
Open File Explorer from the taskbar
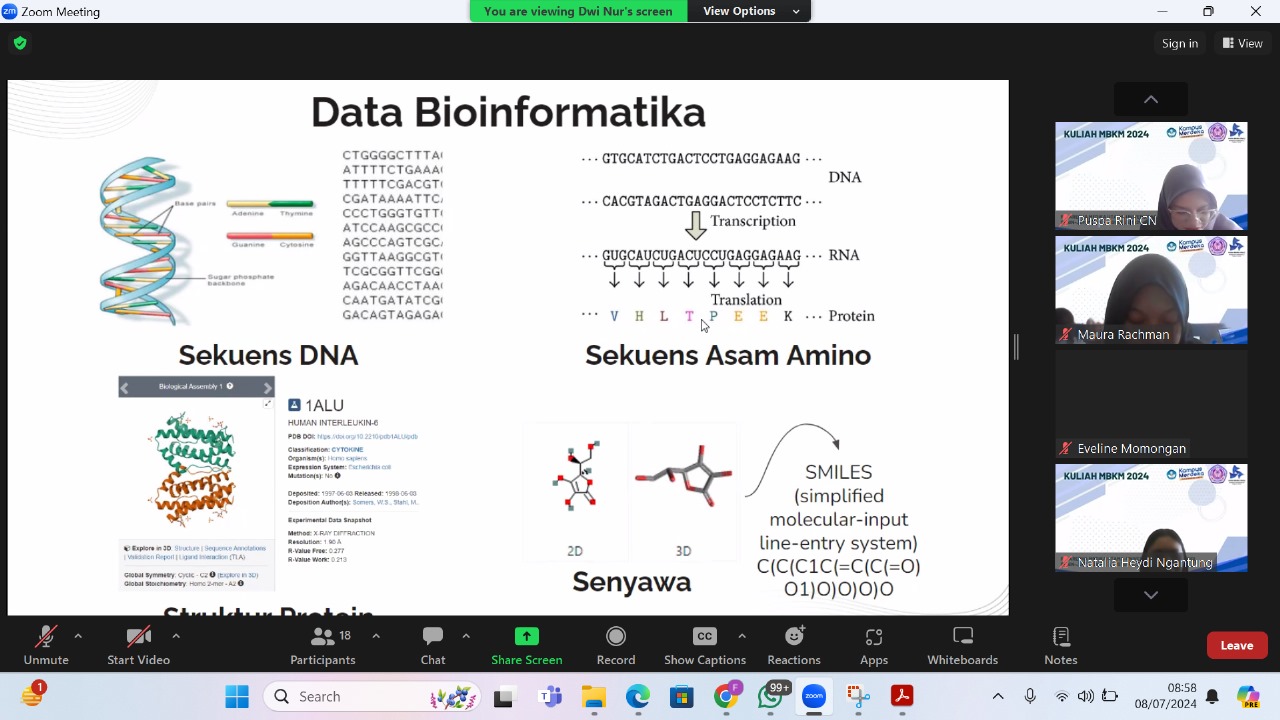pyautogui.click(x=594, y=696)
